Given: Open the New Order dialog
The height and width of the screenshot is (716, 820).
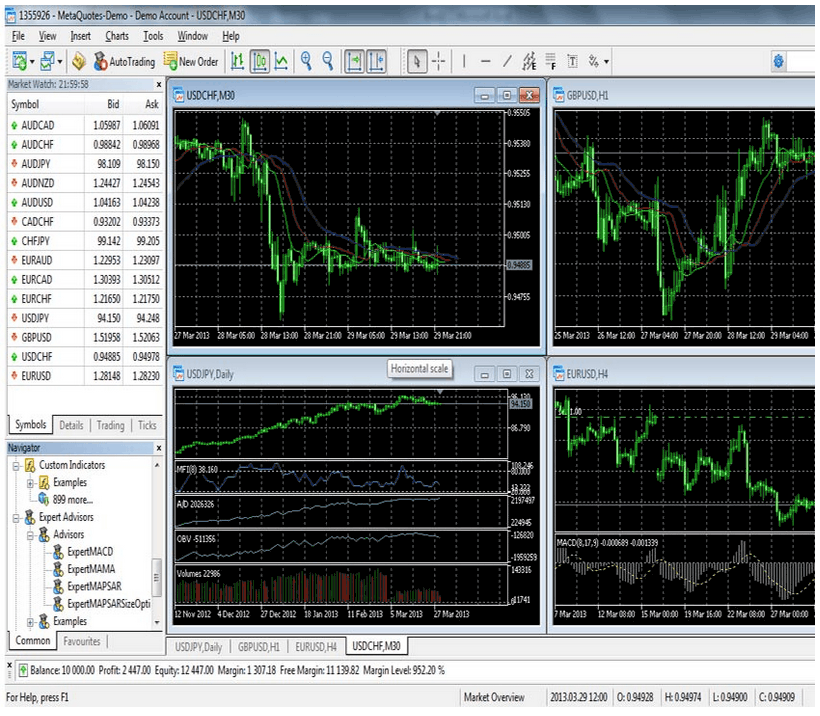Looking at the screenshot, I should tap(191, 62).
